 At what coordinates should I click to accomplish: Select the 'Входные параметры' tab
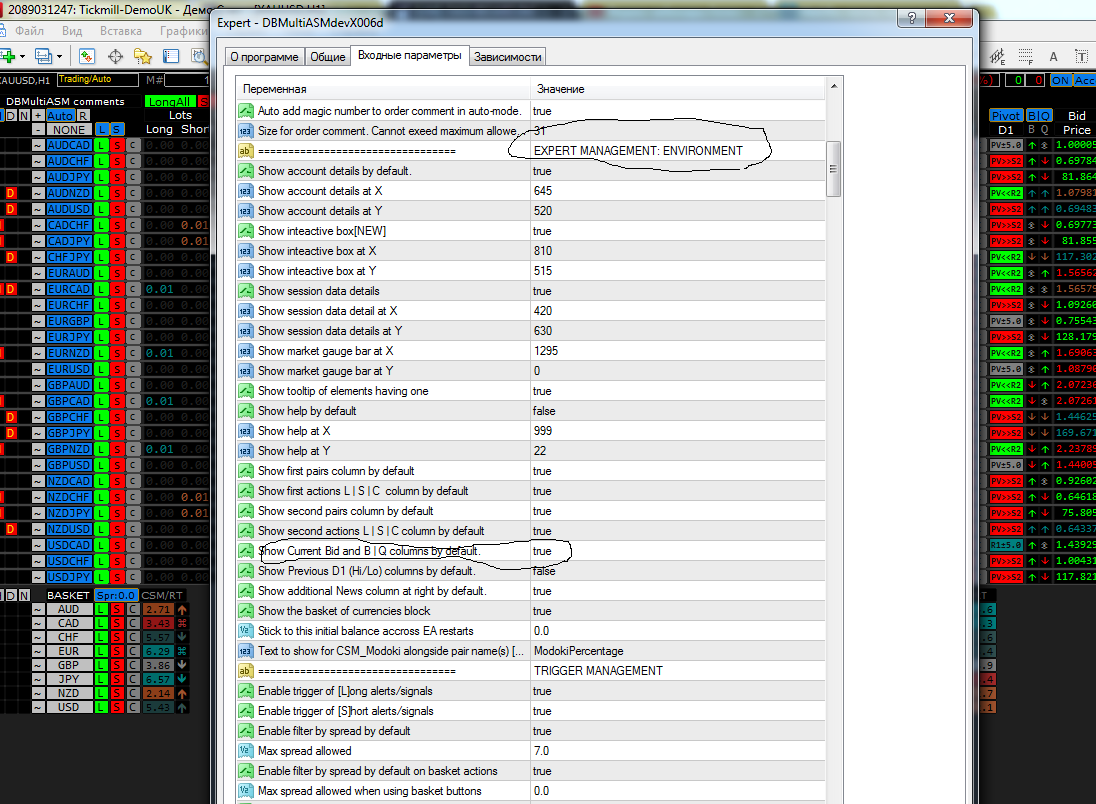410,55
